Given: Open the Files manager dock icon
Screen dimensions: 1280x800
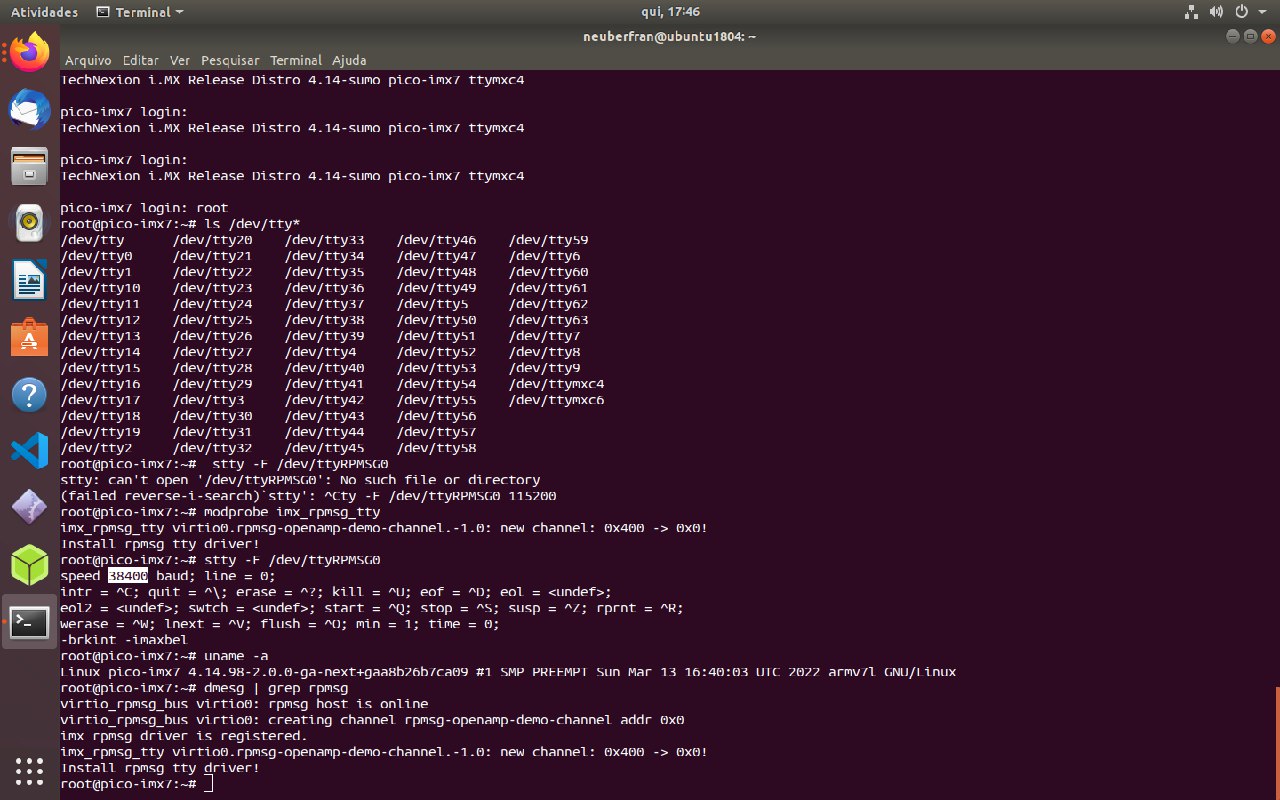Looking at the screenshot, I should pyautogui.click(x=30, y=165).
